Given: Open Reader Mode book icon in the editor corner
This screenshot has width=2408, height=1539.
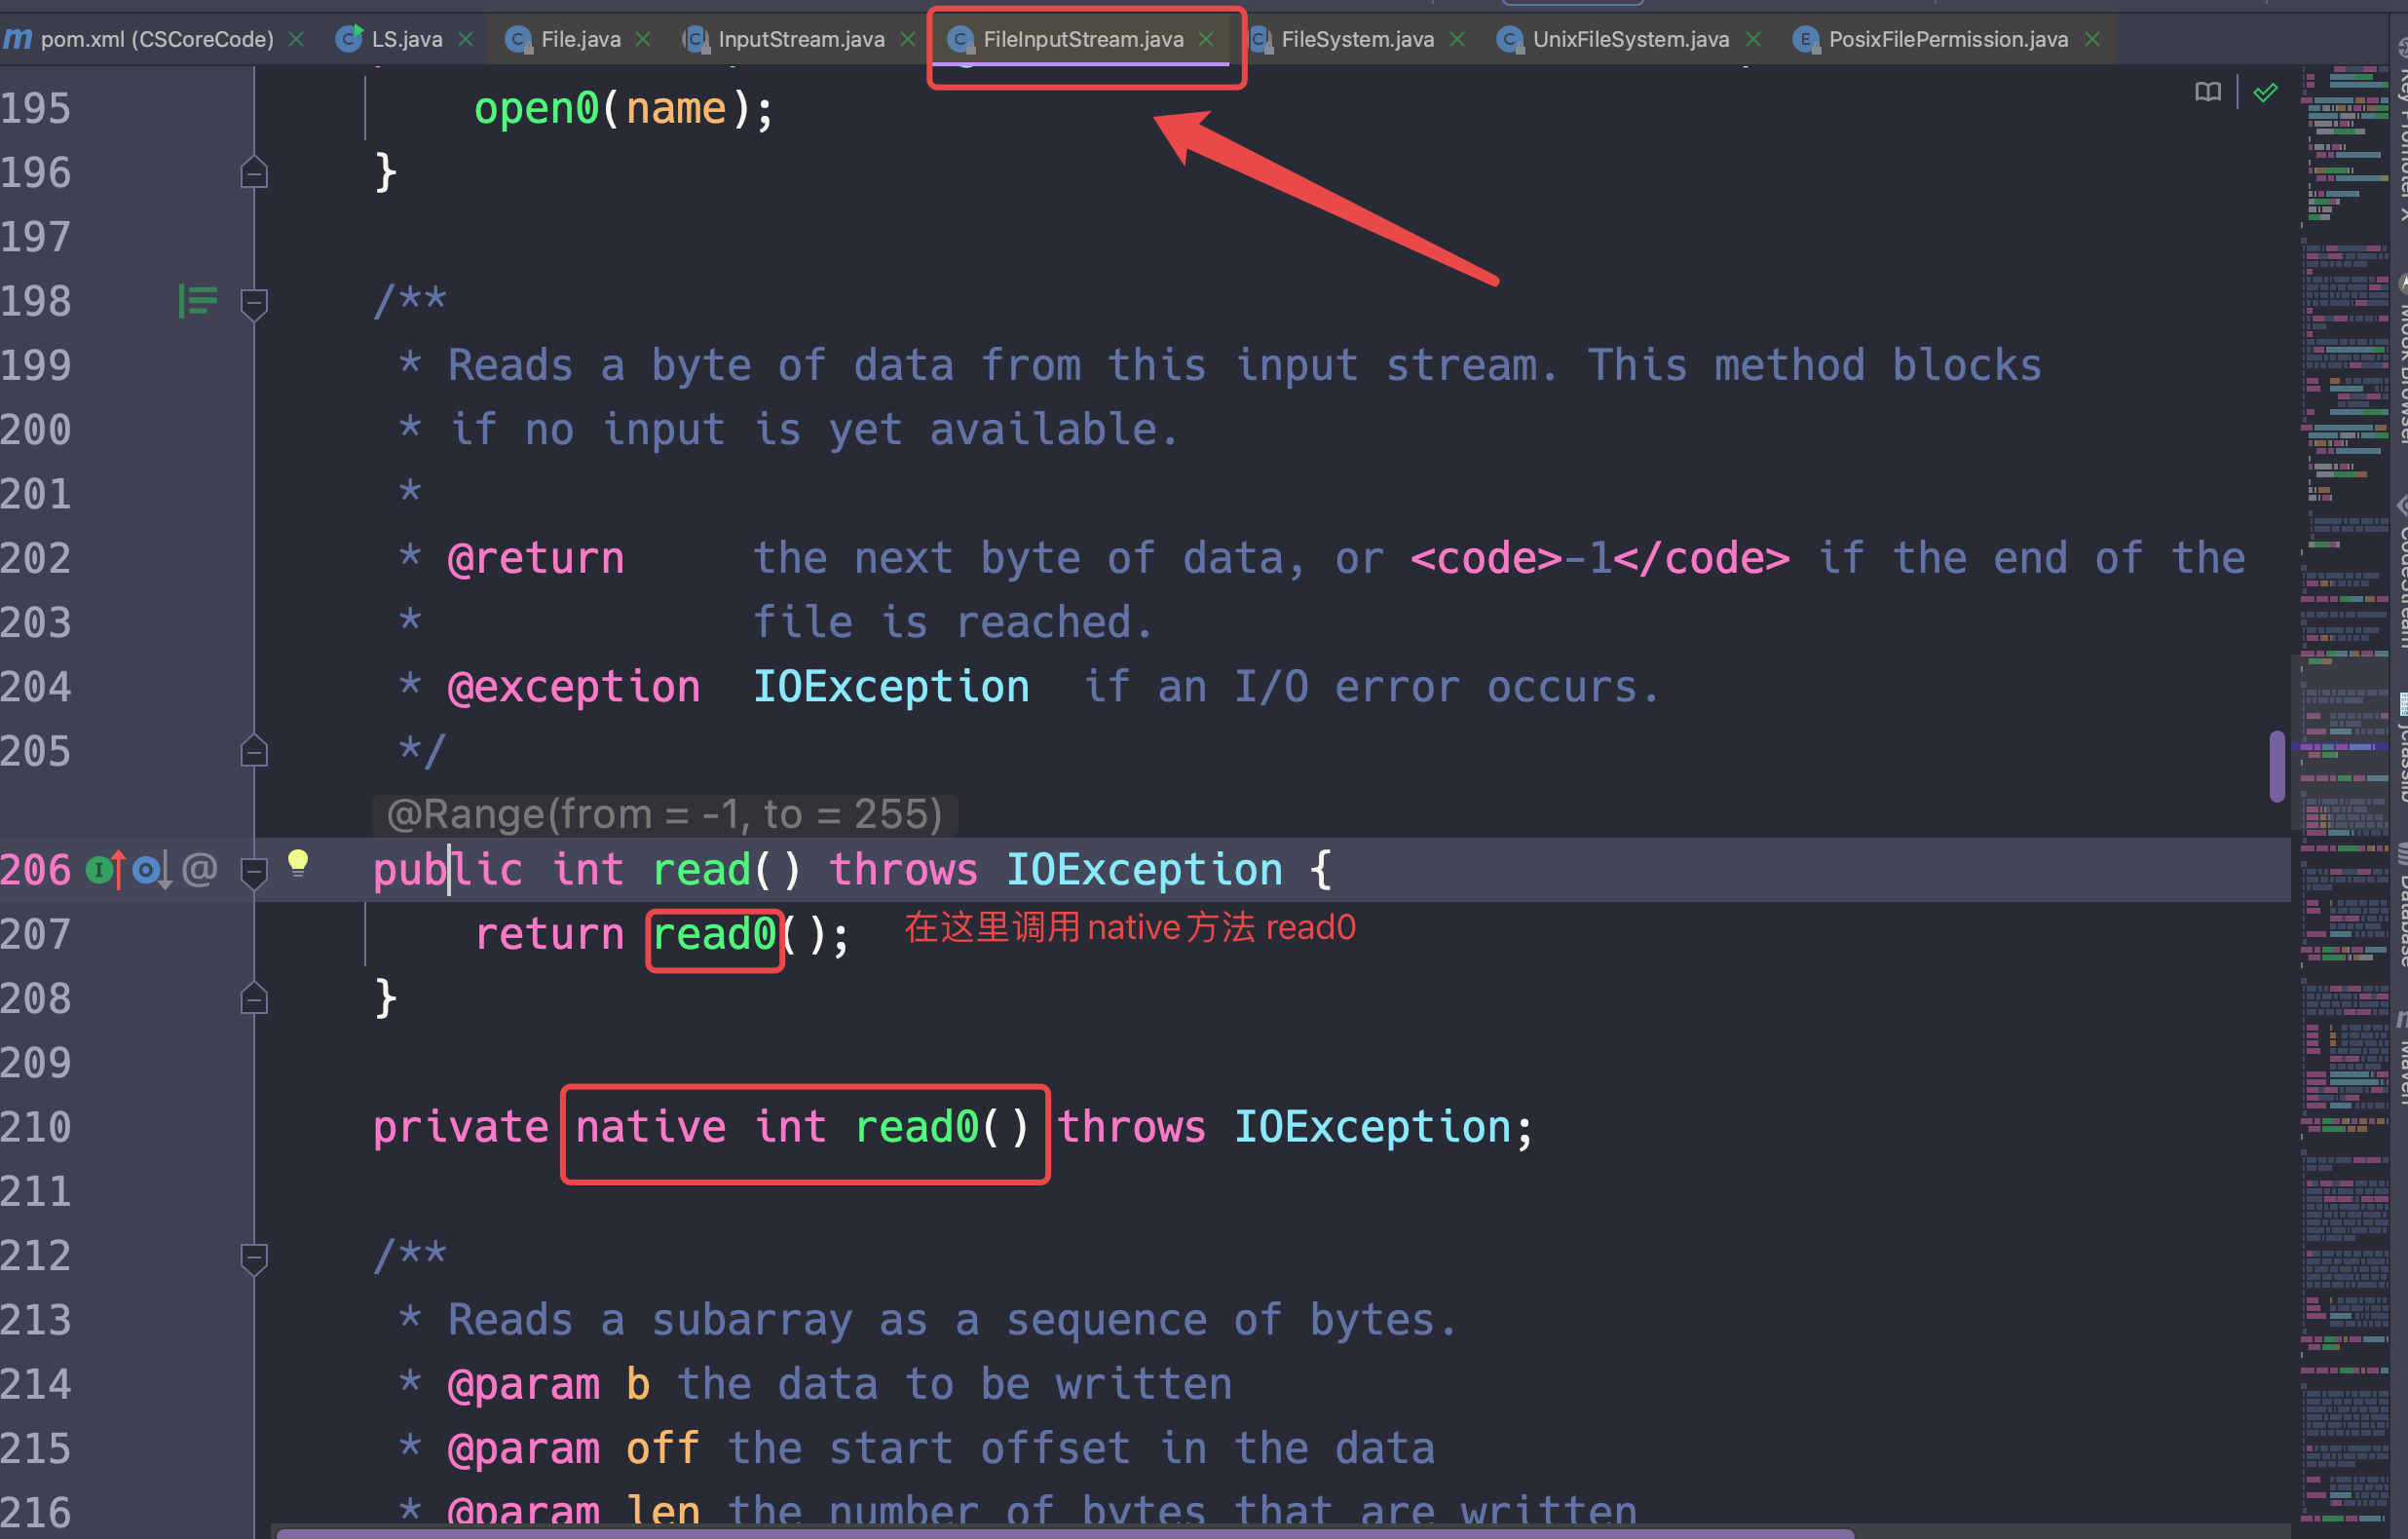Looking at the screenshot, I should [2207, 93].
